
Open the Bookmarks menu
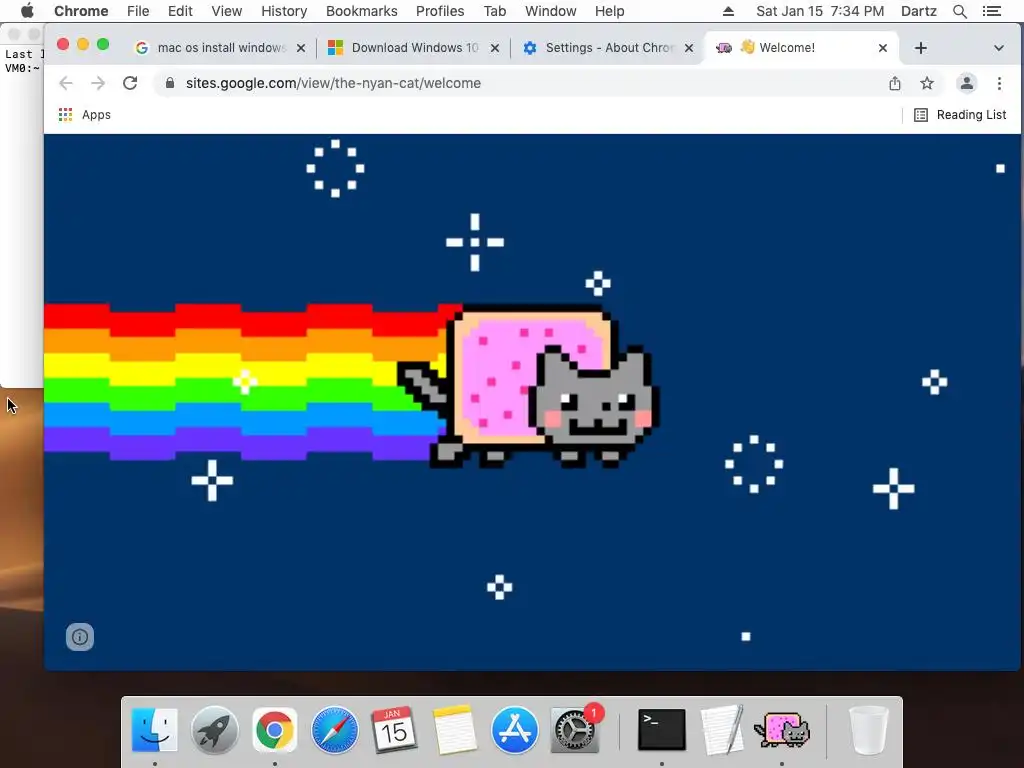coord(361,11)
